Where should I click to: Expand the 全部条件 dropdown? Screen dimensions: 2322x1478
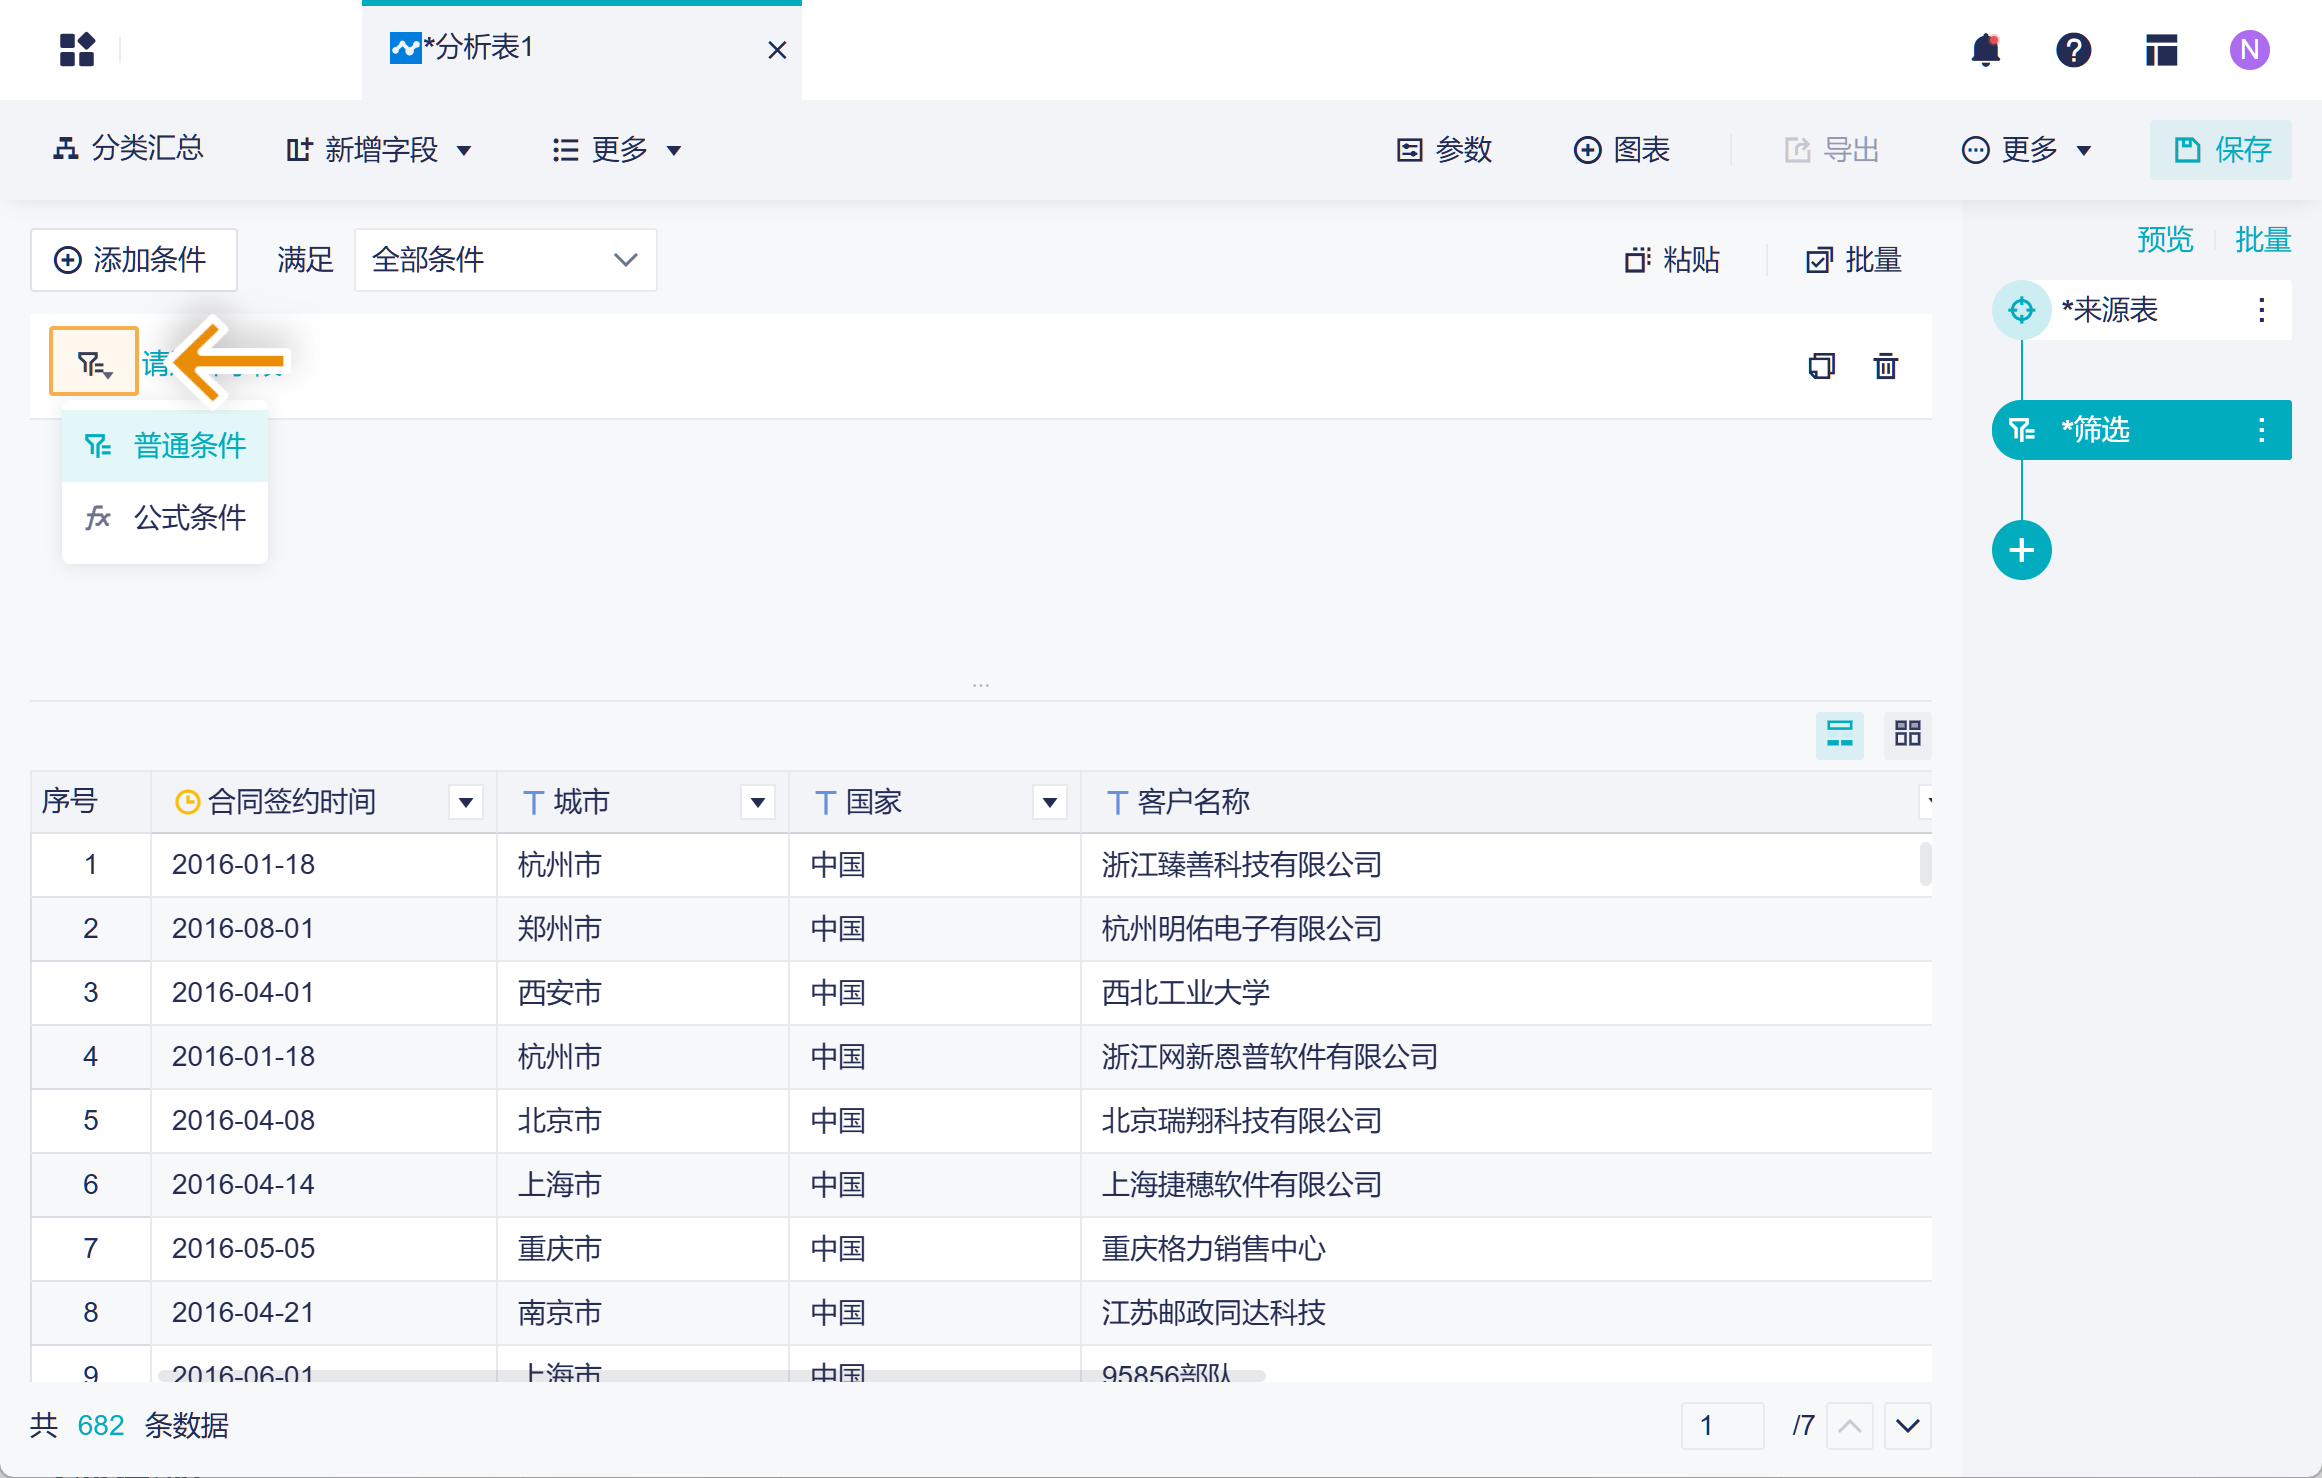tap(505, 260)
